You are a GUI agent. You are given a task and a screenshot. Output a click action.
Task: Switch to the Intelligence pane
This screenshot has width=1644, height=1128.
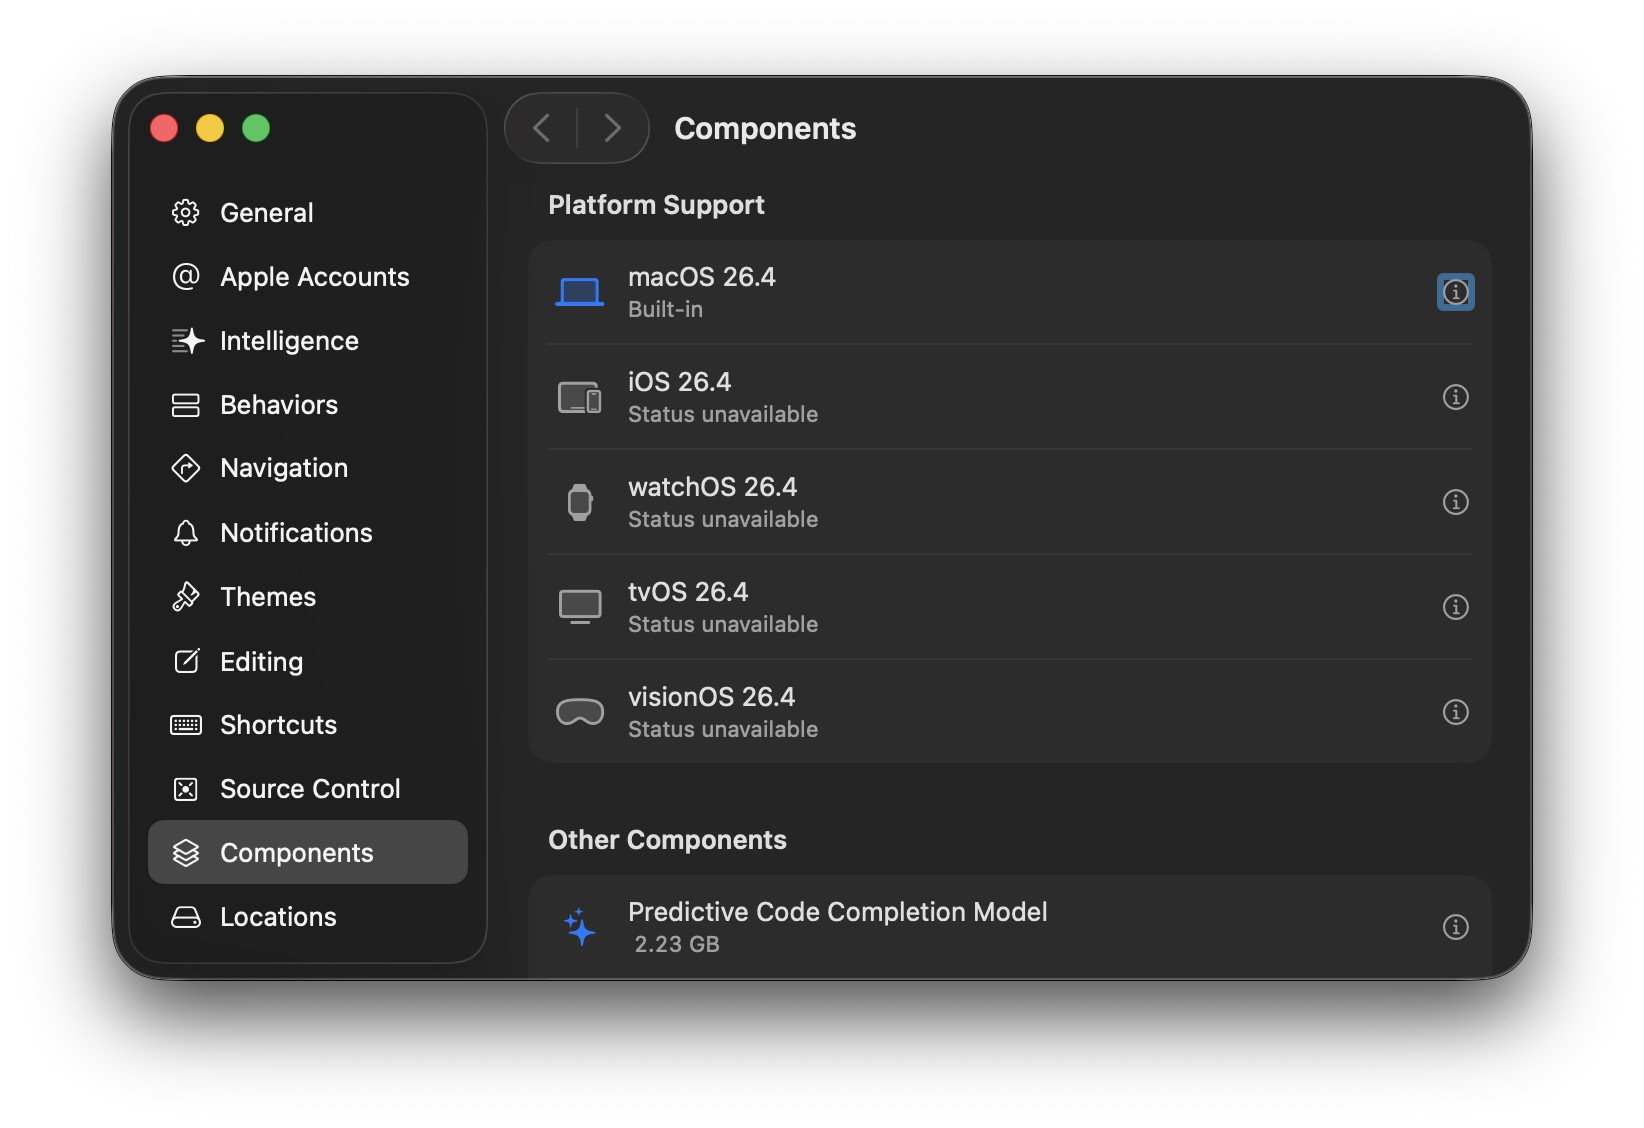pos(308,341)
